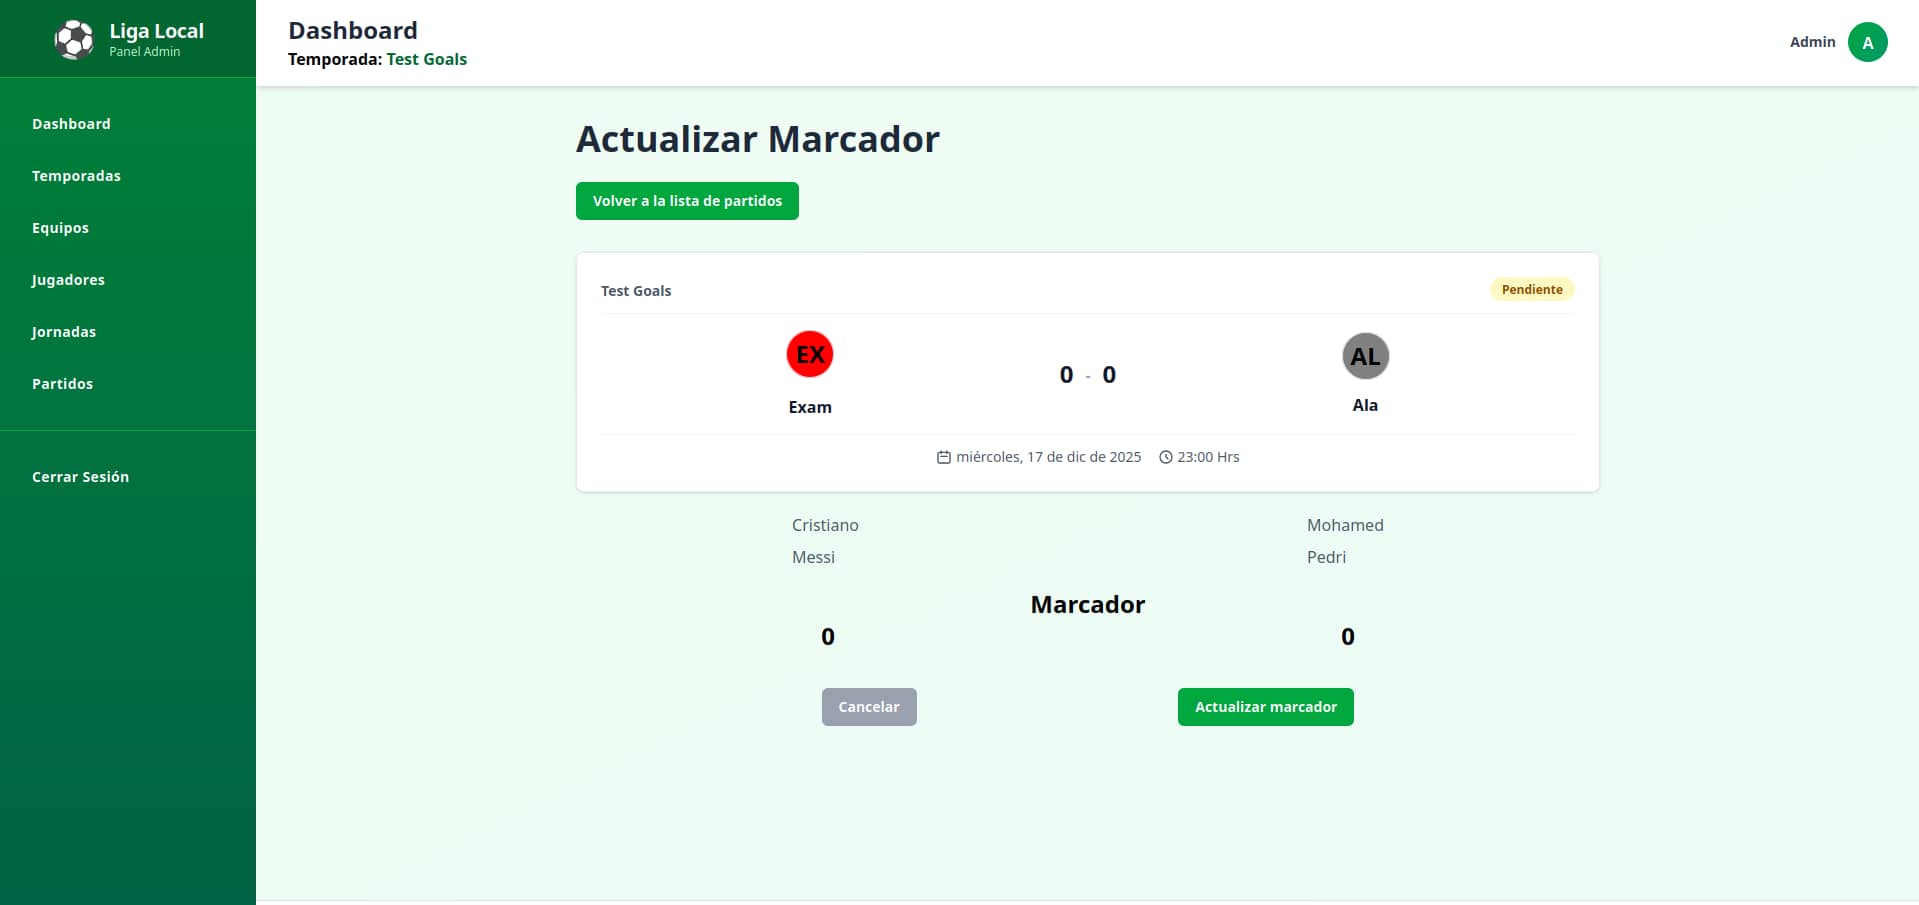1919x905 pixels.
Task: Click the Exam team name
Action: (x=810, y=407)
